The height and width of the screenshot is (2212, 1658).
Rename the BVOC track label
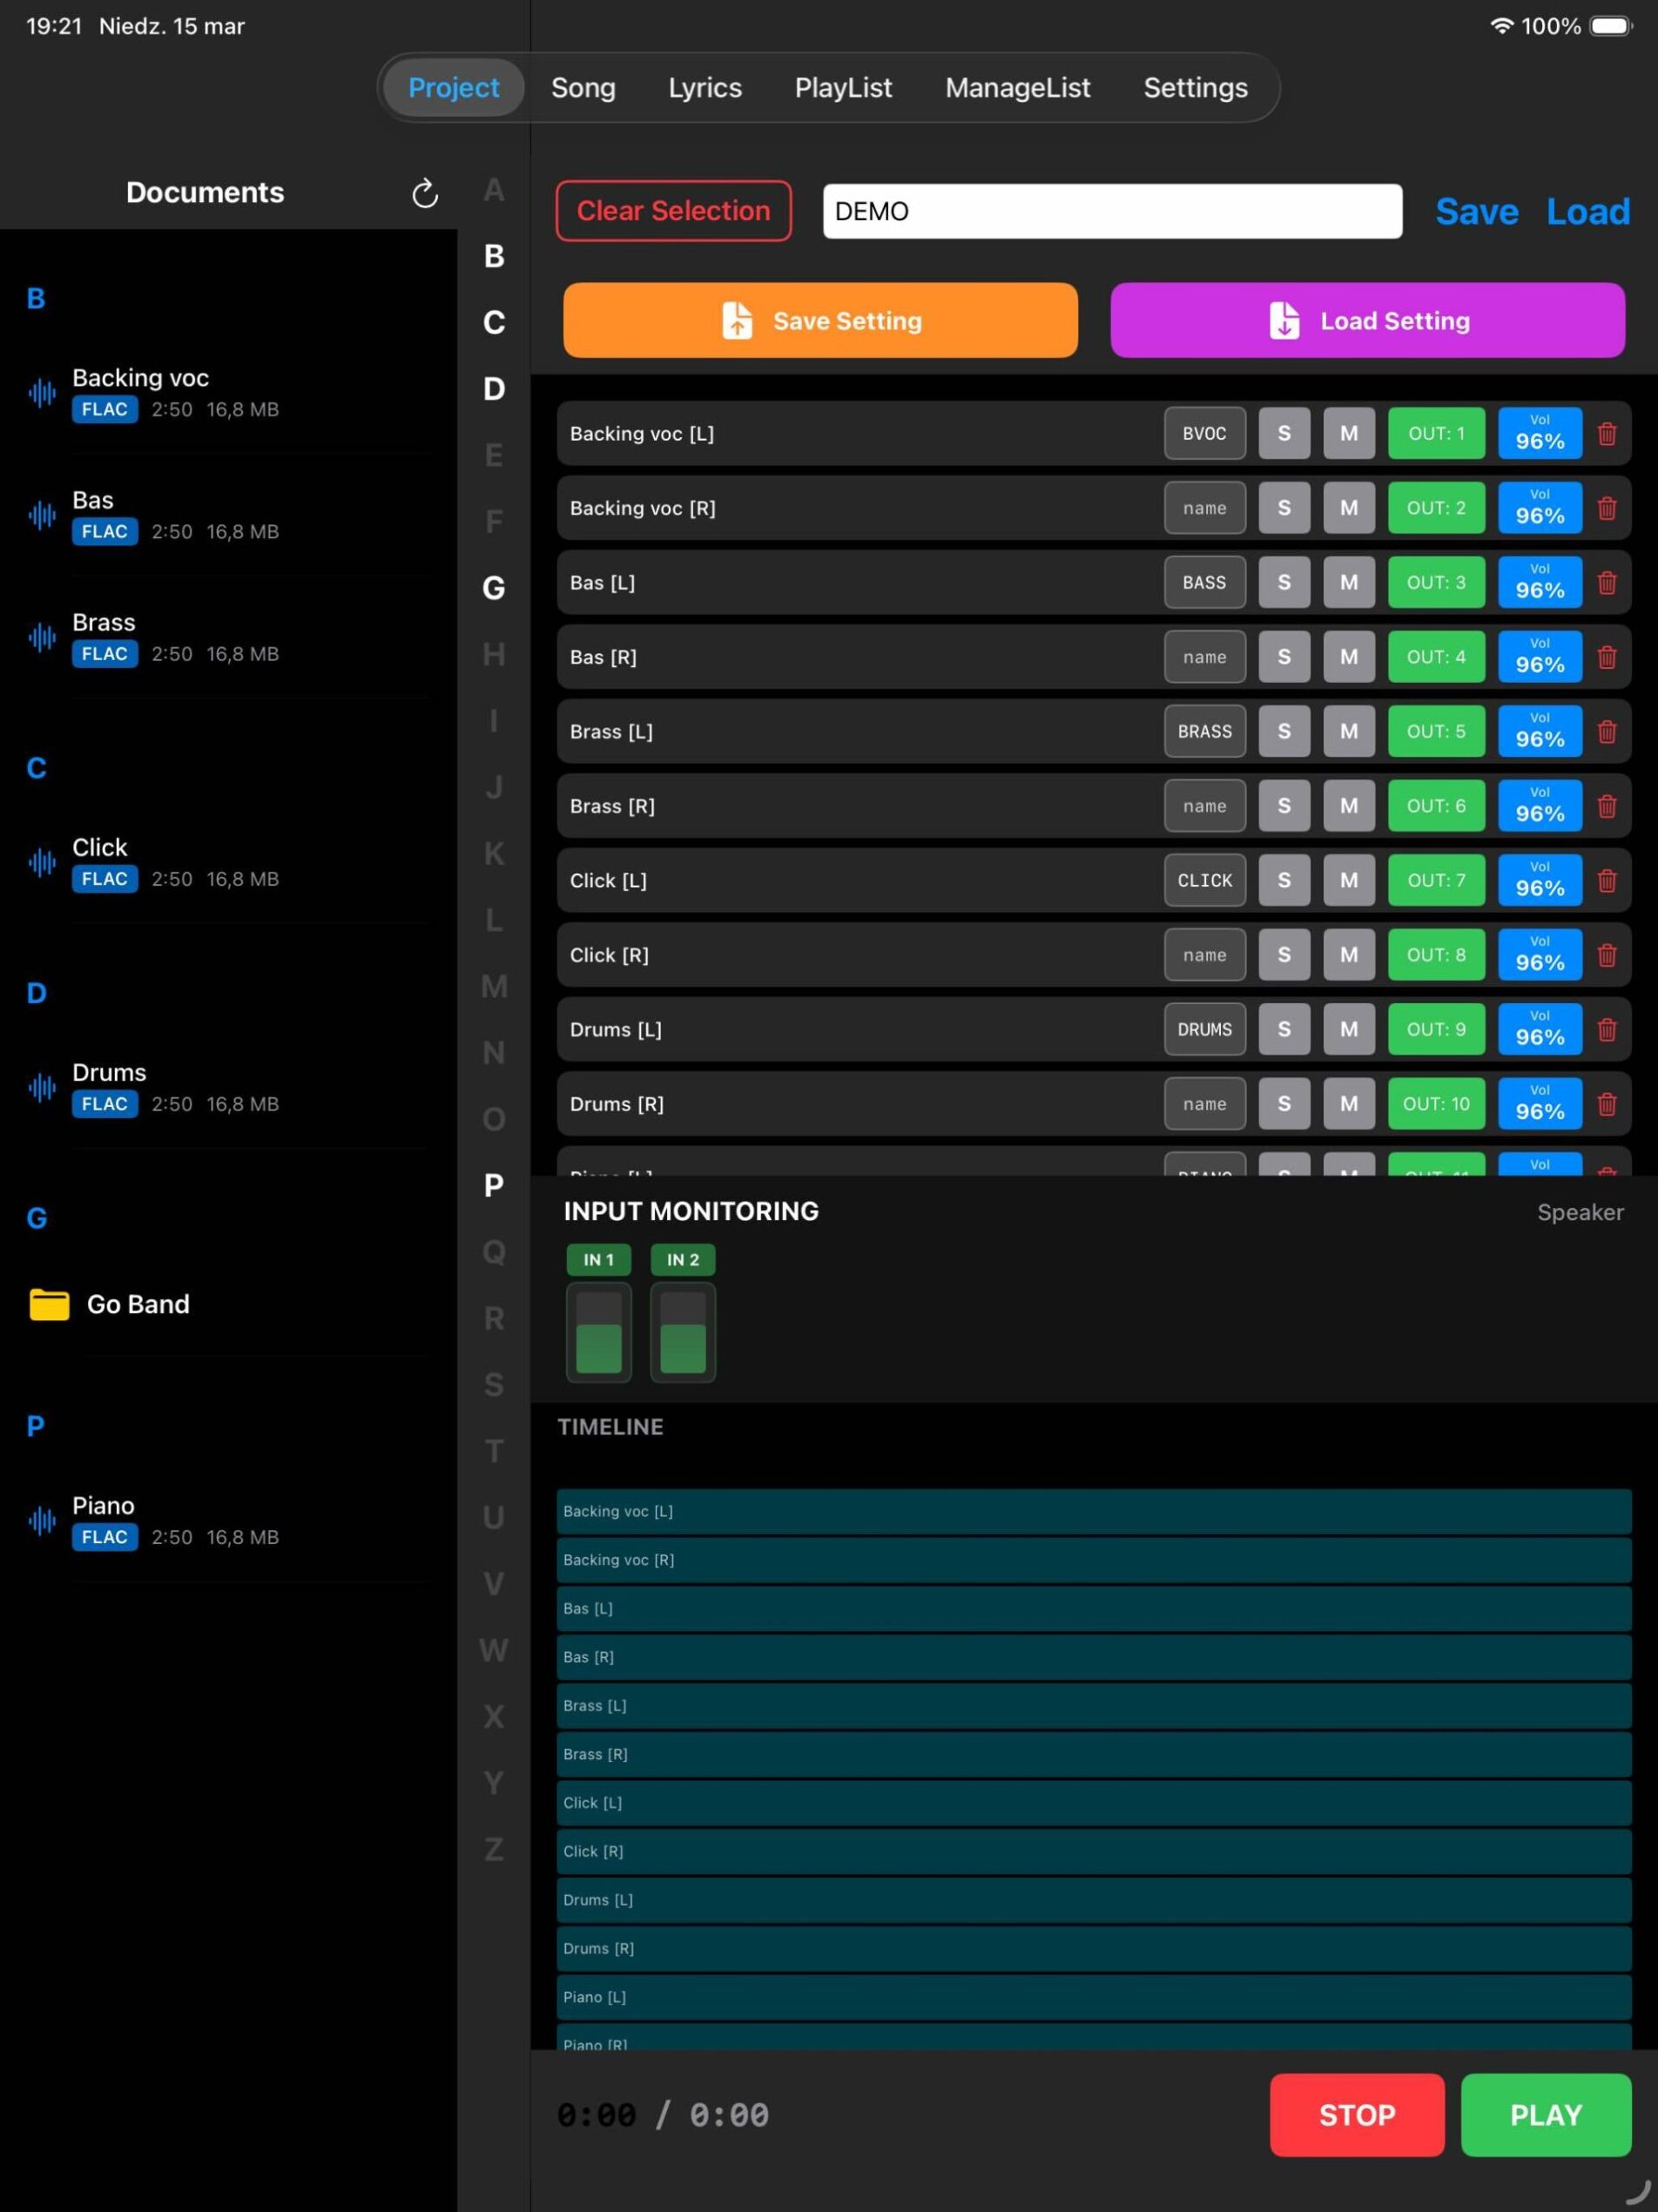(x=1204, y=433)
